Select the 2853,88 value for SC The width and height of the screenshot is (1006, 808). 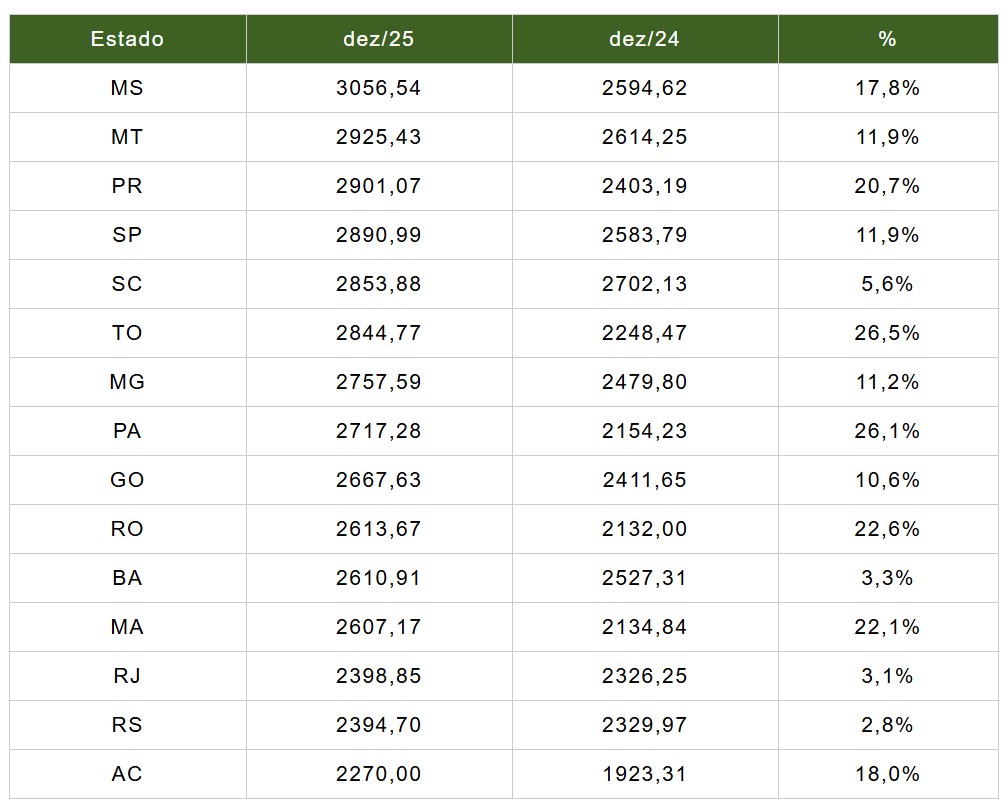[x=378, y=284]
